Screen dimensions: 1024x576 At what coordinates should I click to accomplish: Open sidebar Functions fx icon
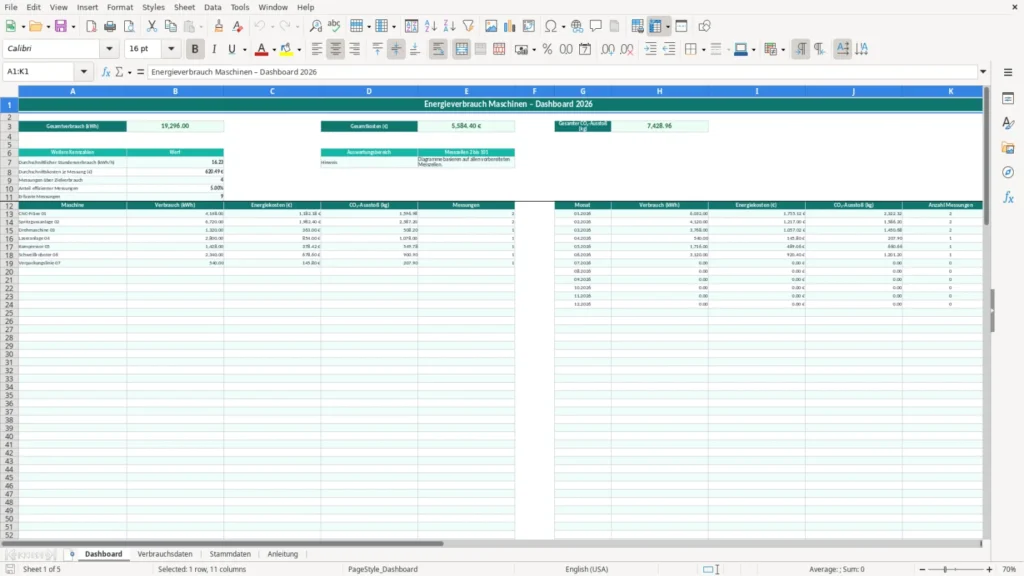tap(1008, 197)
